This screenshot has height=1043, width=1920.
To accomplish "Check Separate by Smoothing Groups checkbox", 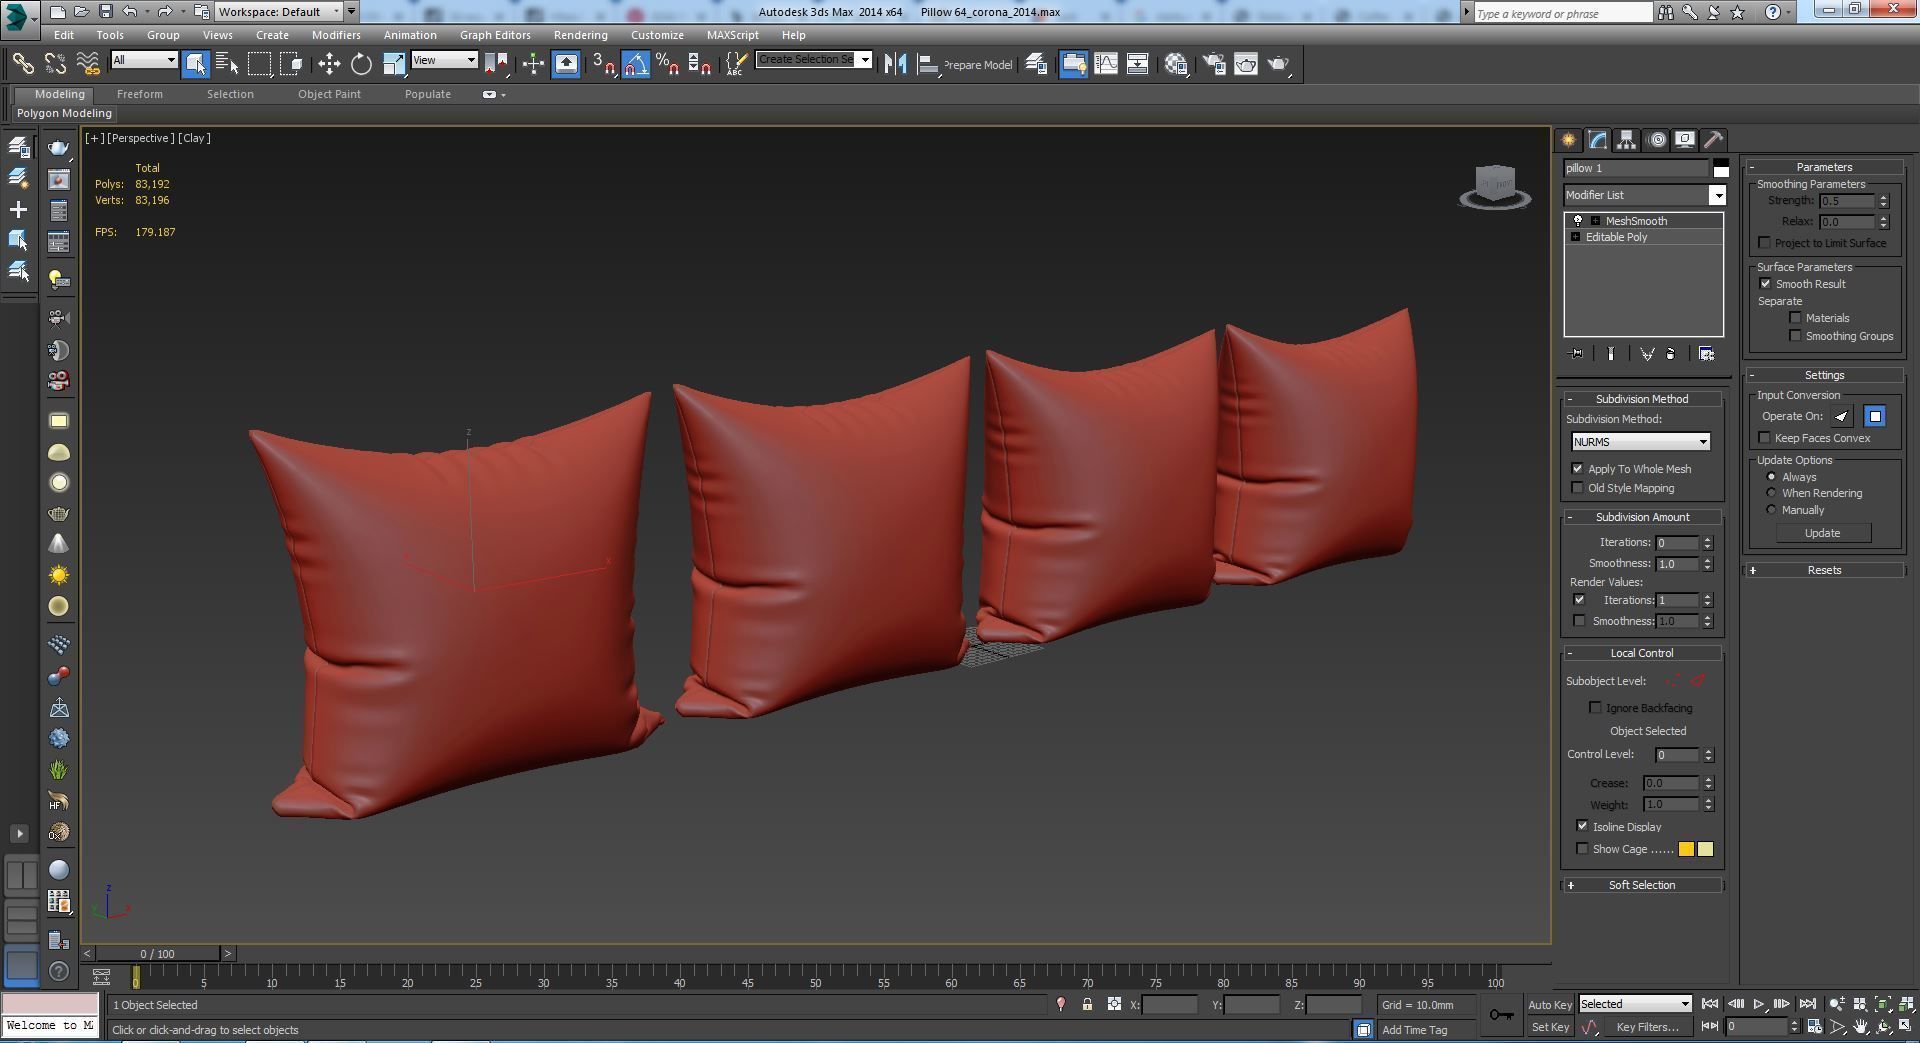I will point(1796,336).
